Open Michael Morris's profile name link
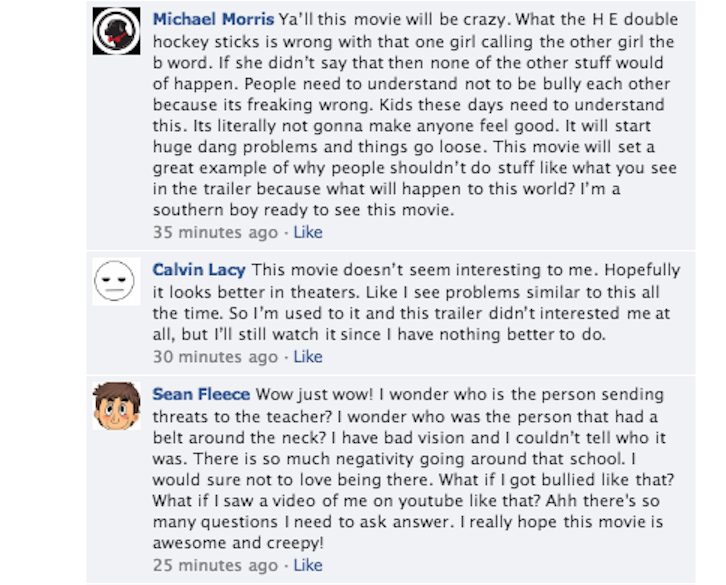 pyautogui.click(x=213, y=20)
